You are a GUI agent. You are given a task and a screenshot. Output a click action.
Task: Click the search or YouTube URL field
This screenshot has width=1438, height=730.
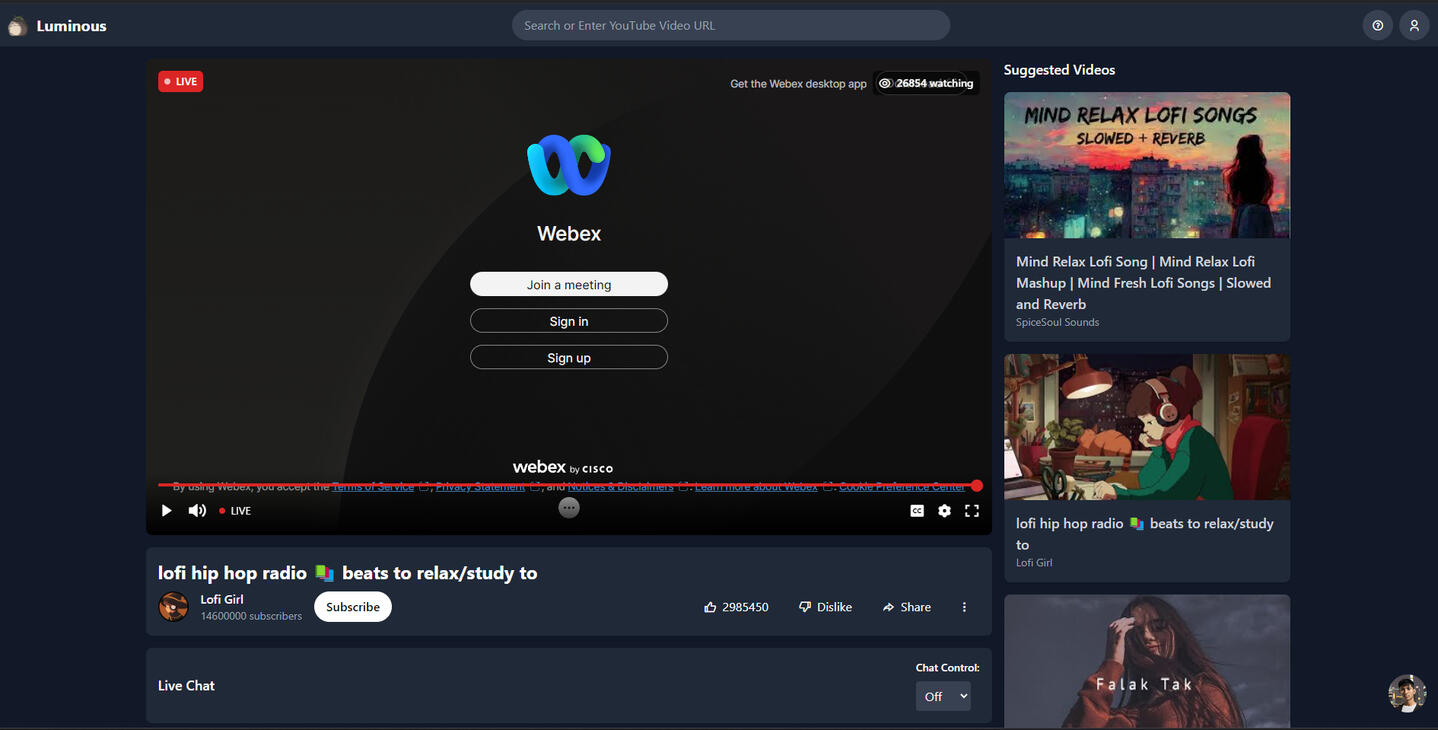(x=730, y=26)
